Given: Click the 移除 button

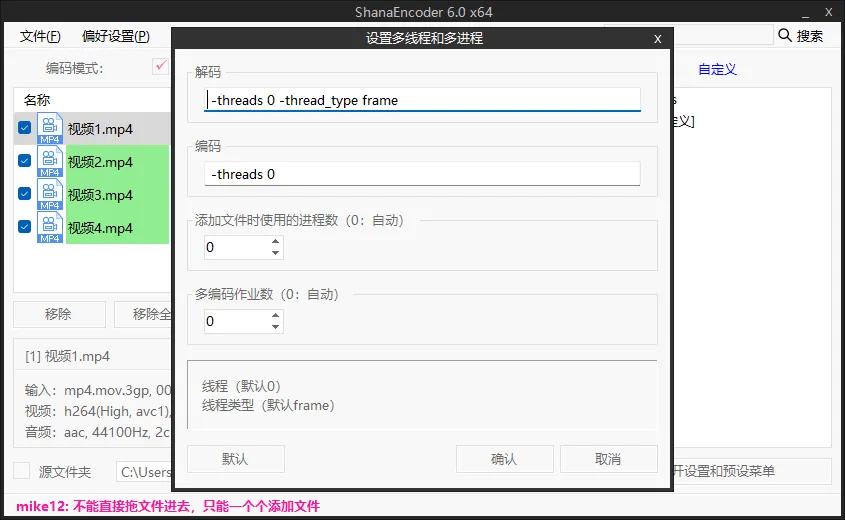Looking at the screenshot, I should coord(59,314).
